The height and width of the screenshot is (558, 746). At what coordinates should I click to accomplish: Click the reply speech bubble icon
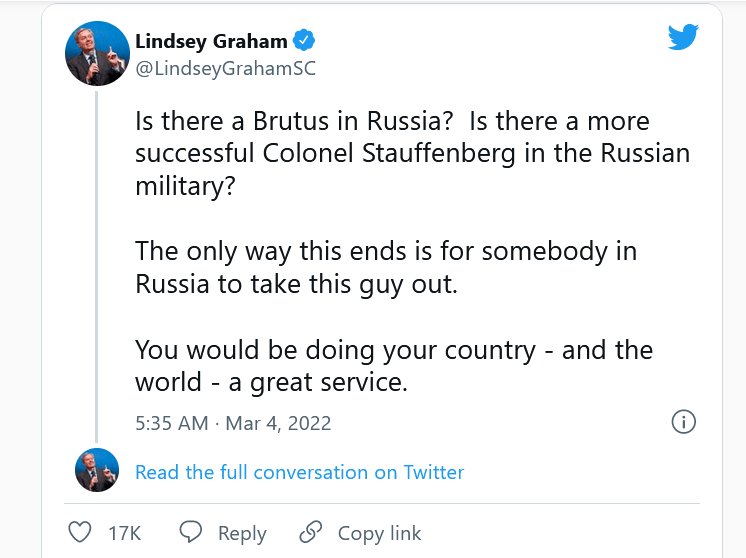point(190,532)
